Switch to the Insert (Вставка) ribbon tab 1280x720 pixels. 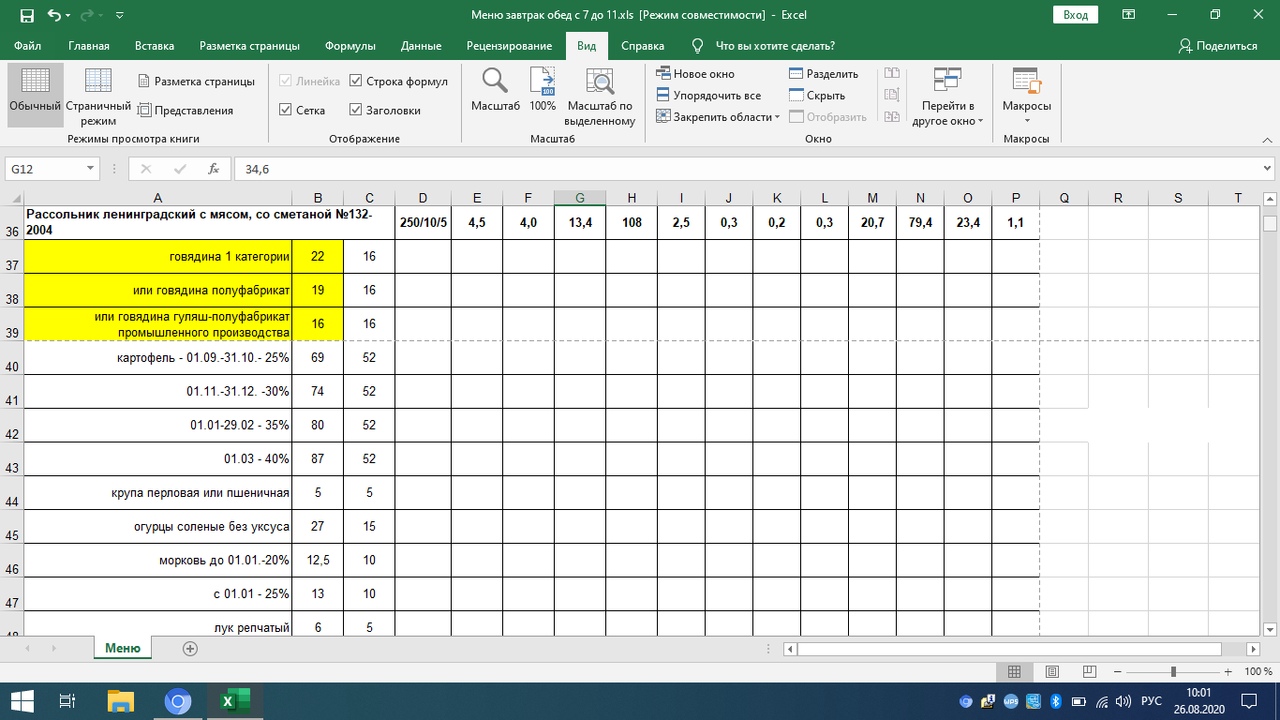[154, 46]
